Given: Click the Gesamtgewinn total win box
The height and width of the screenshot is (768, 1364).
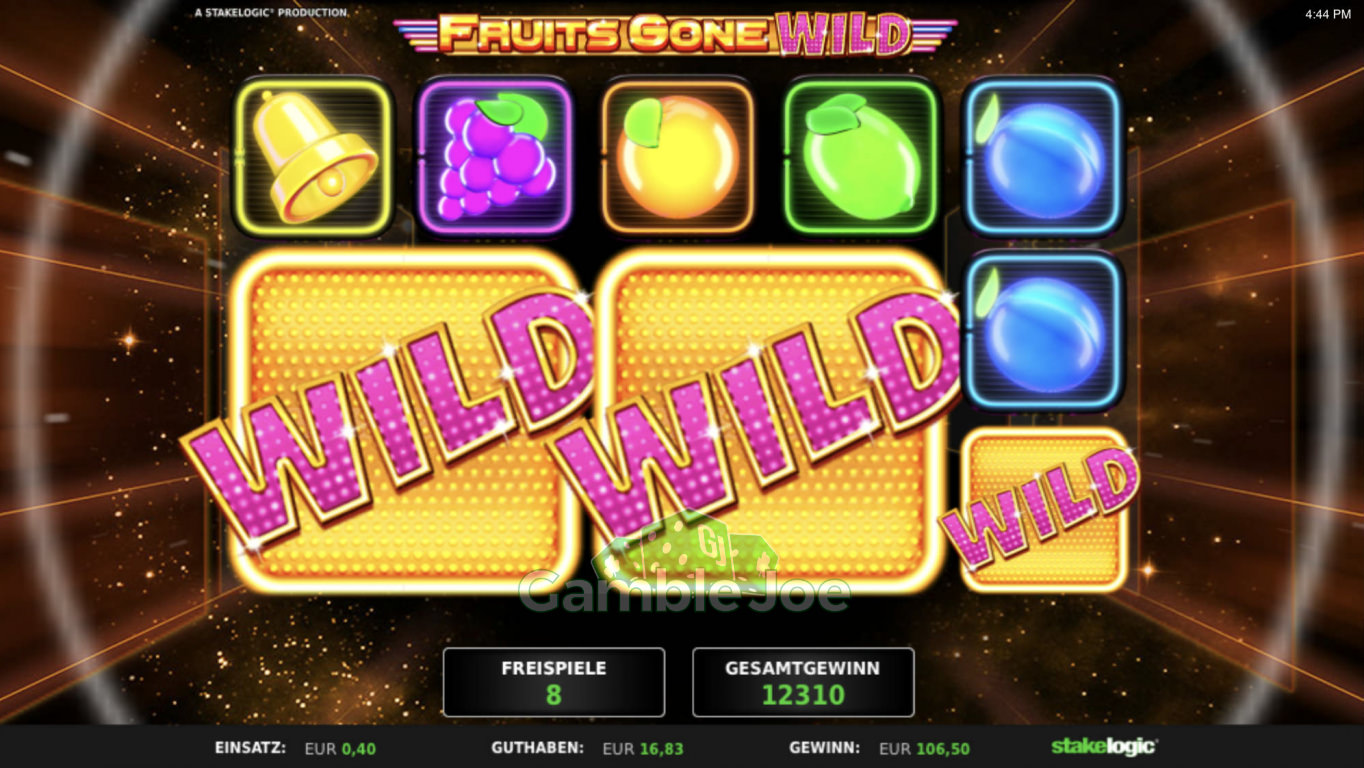Looking at the screenshot, I should (x=803, y=682).
